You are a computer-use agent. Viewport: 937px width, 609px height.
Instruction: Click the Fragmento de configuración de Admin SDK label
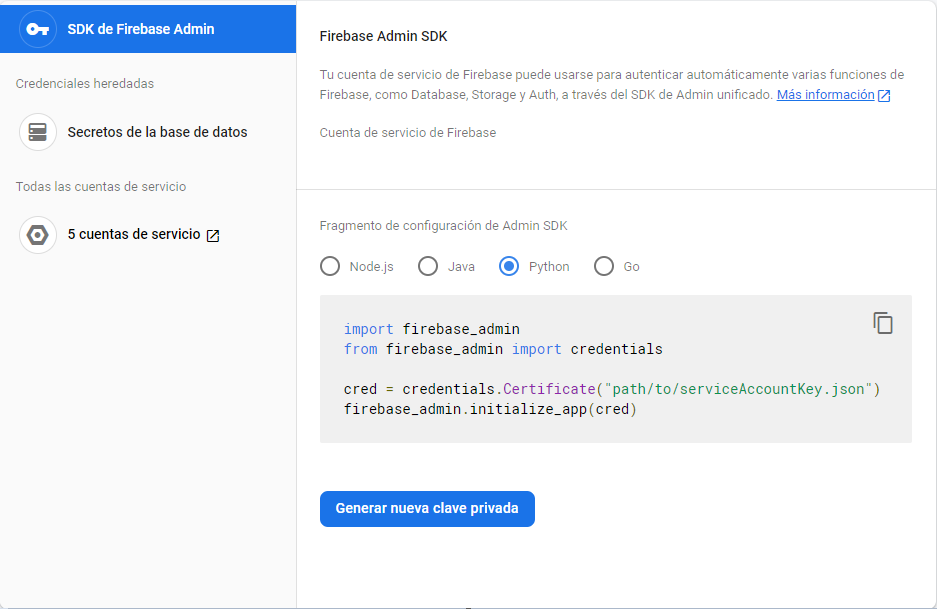click(x=443, y=225)
